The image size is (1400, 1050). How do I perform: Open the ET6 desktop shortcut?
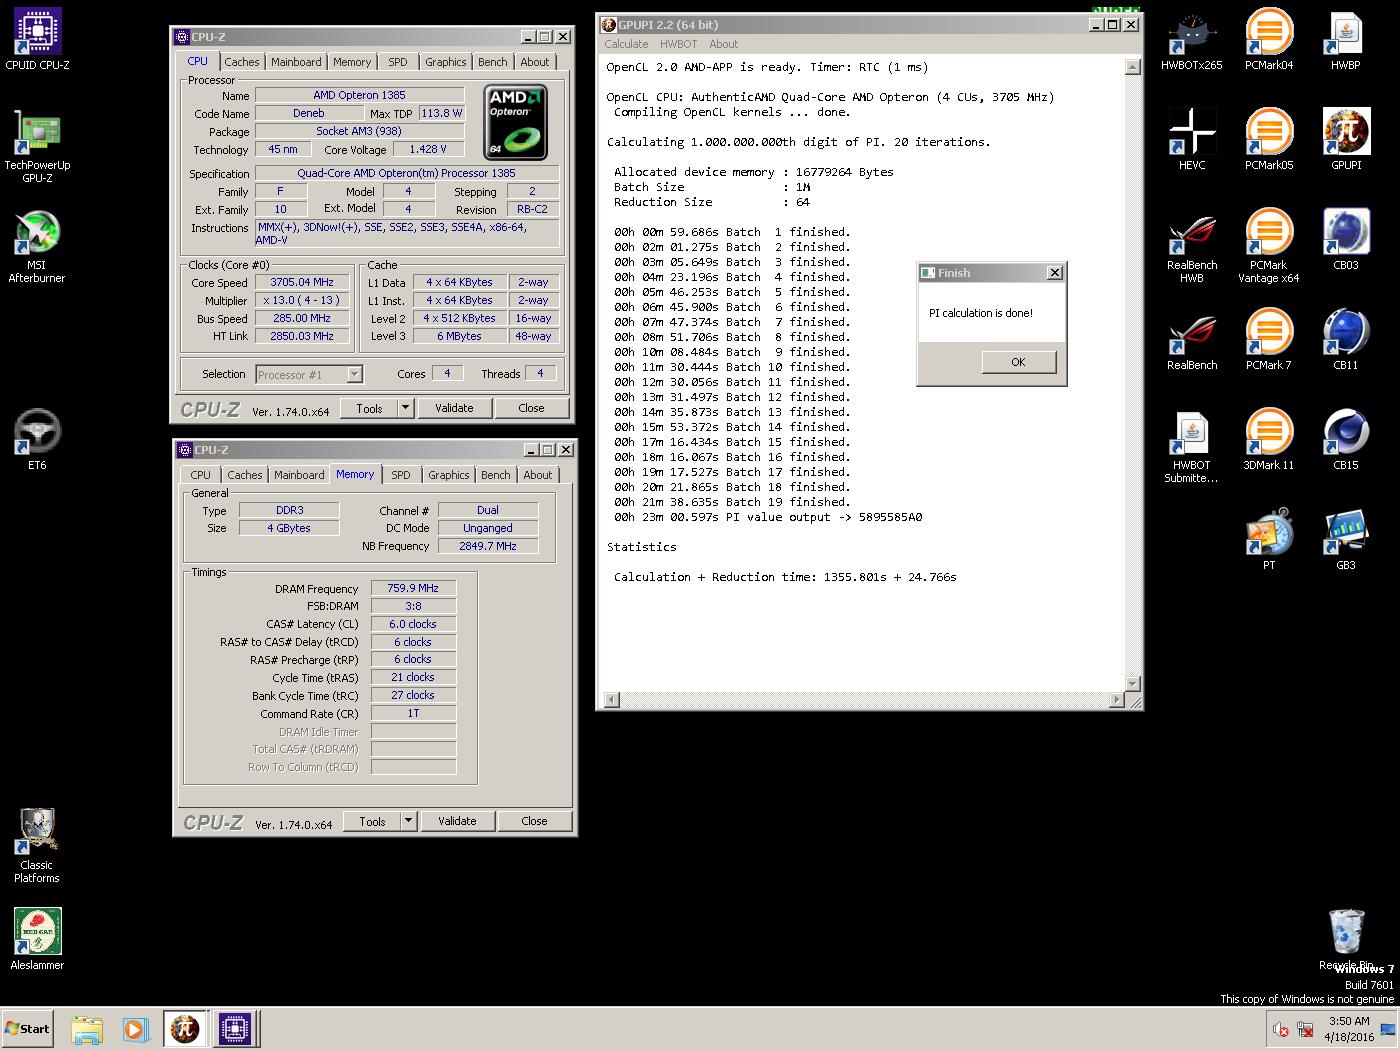(x=37, y=440)
